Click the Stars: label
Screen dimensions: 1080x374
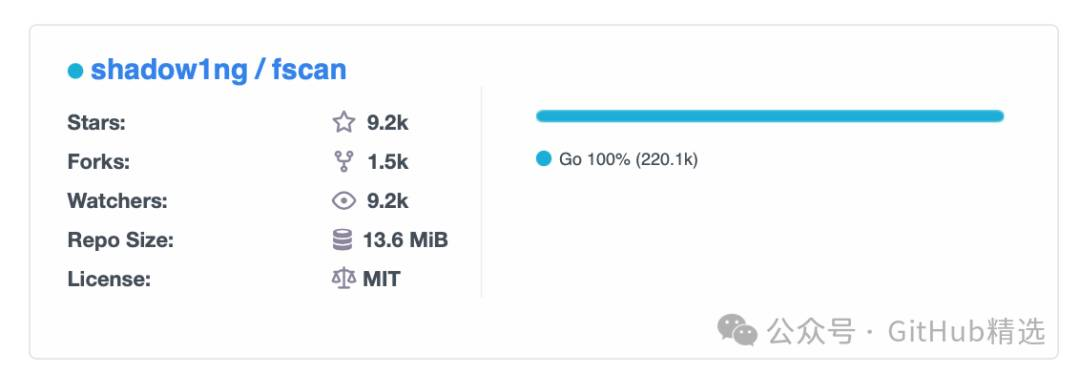[x=96, y=123]
